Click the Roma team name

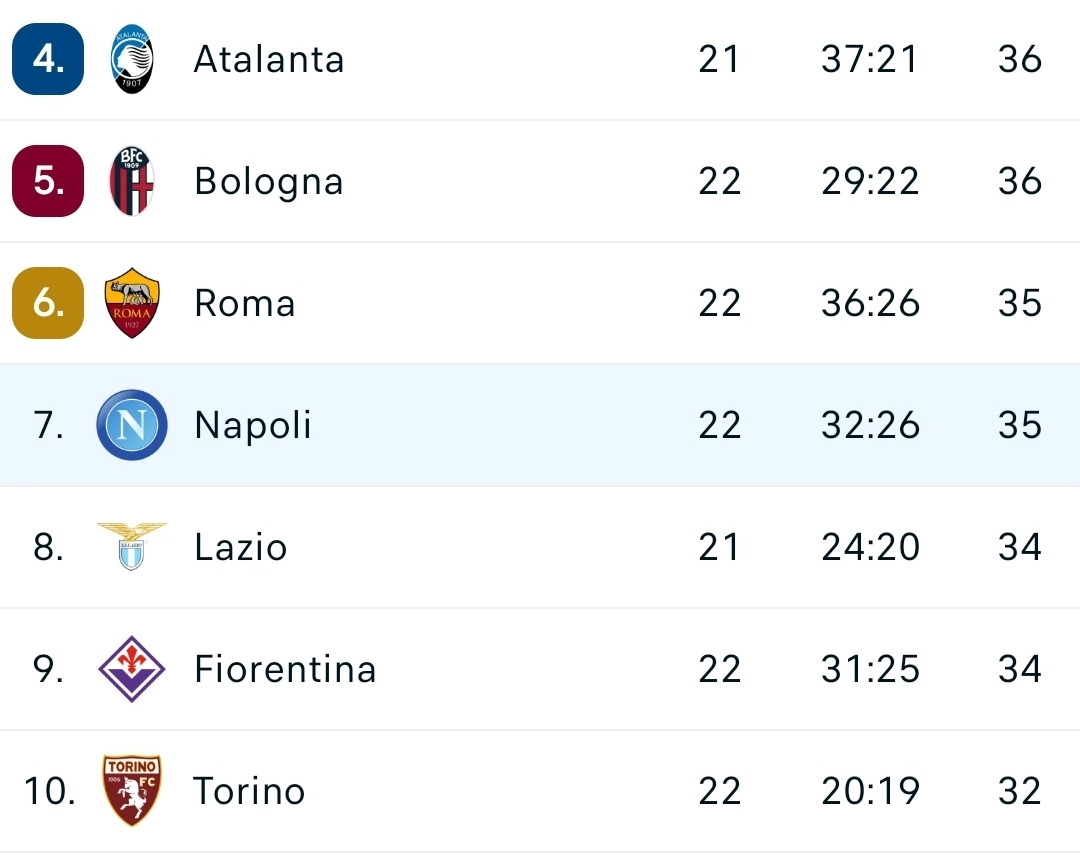point(244,303)
